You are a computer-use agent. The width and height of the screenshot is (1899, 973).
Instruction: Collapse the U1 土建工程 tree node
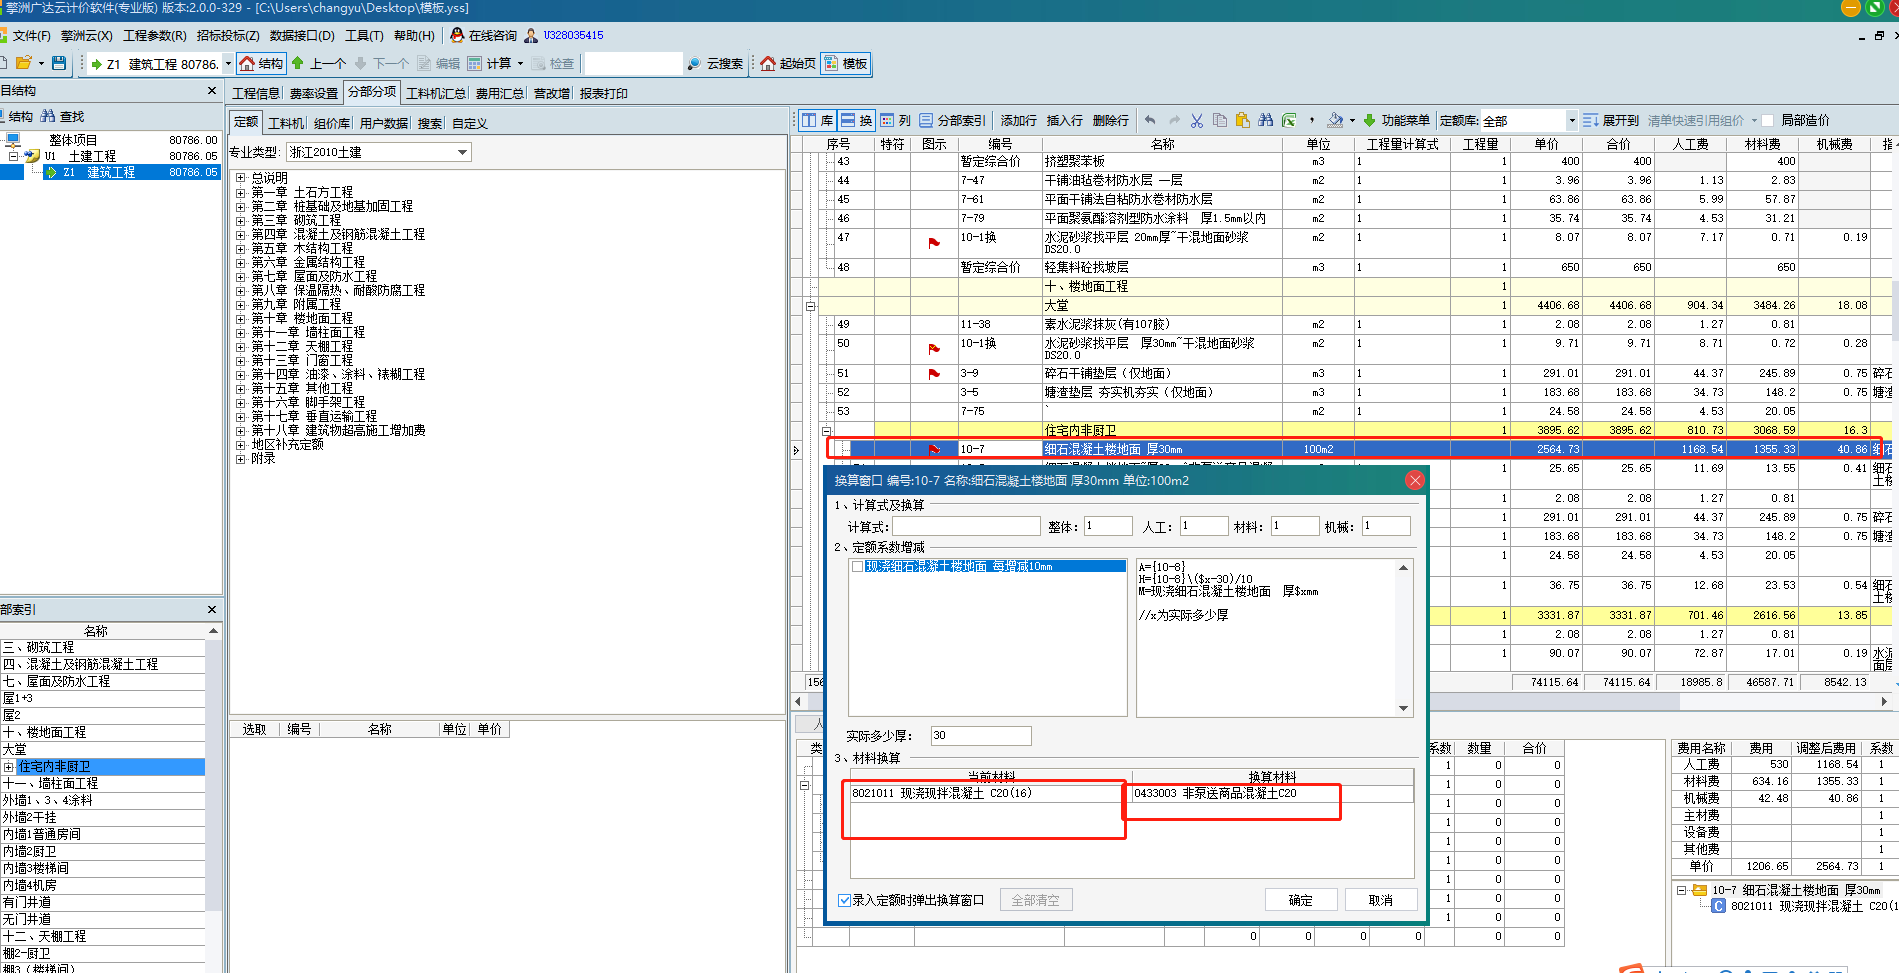coord(13,156)
